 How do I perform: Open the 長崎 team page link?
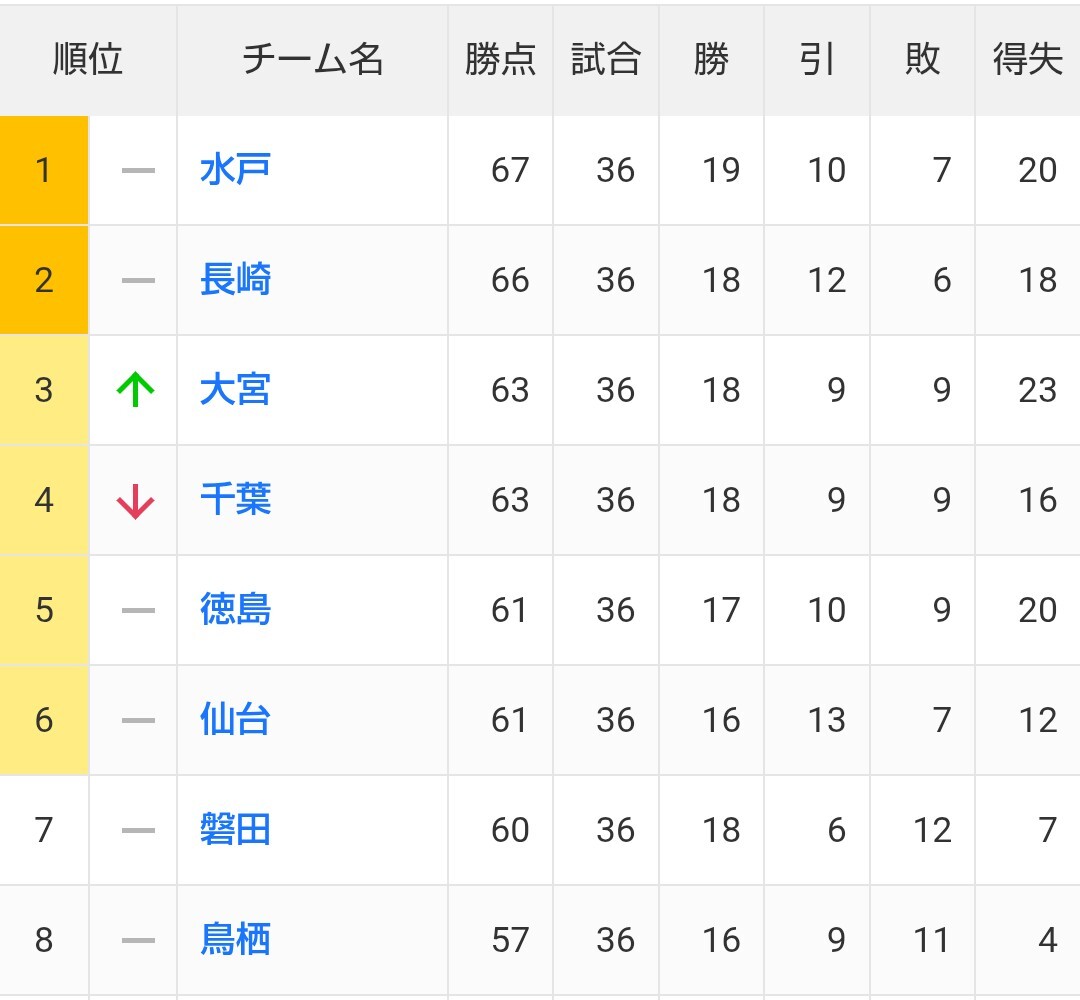point(235,280)
